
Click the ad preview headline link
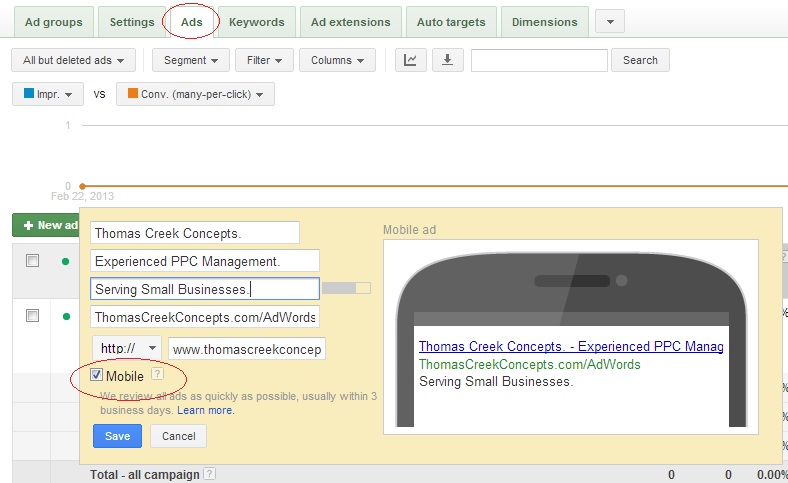click(571, 346)
